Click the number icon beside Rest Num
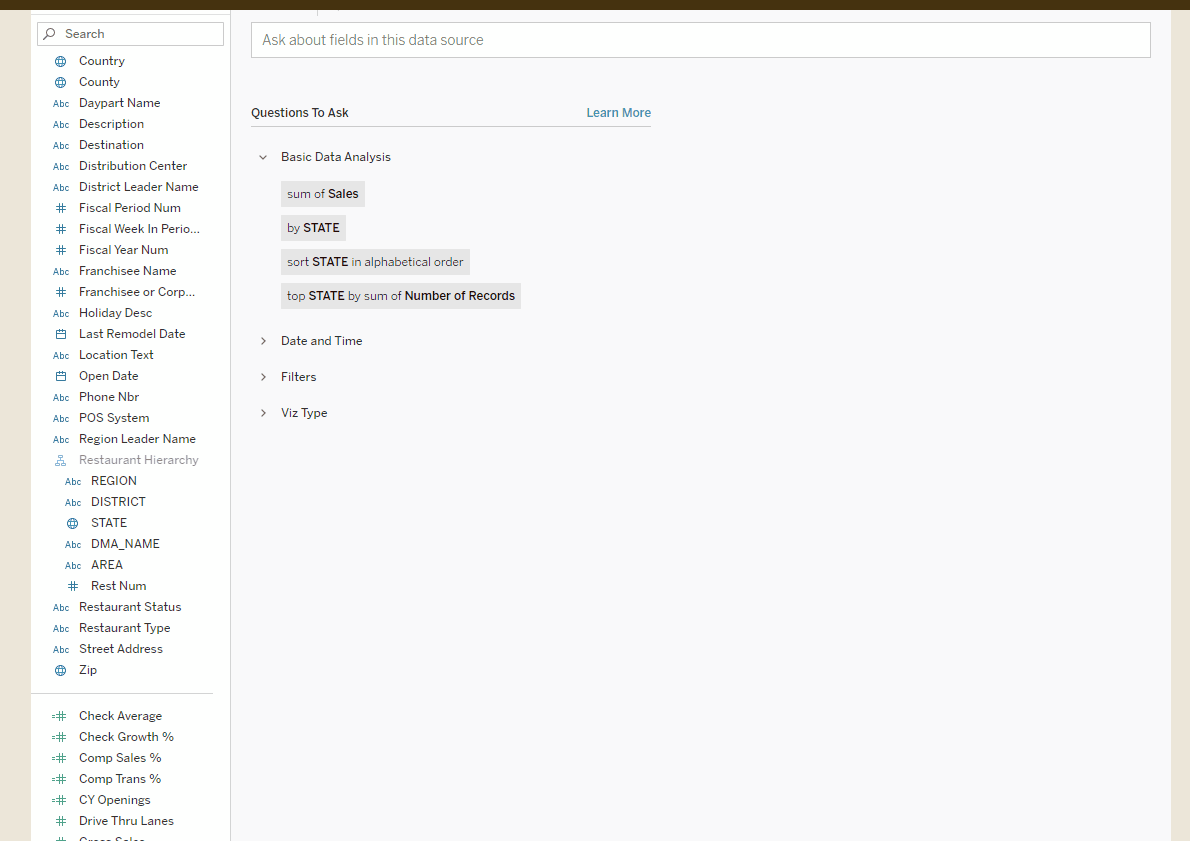The height and width of the screenshot is (841, 1190). pyautogui.click(x=74, y=585)
